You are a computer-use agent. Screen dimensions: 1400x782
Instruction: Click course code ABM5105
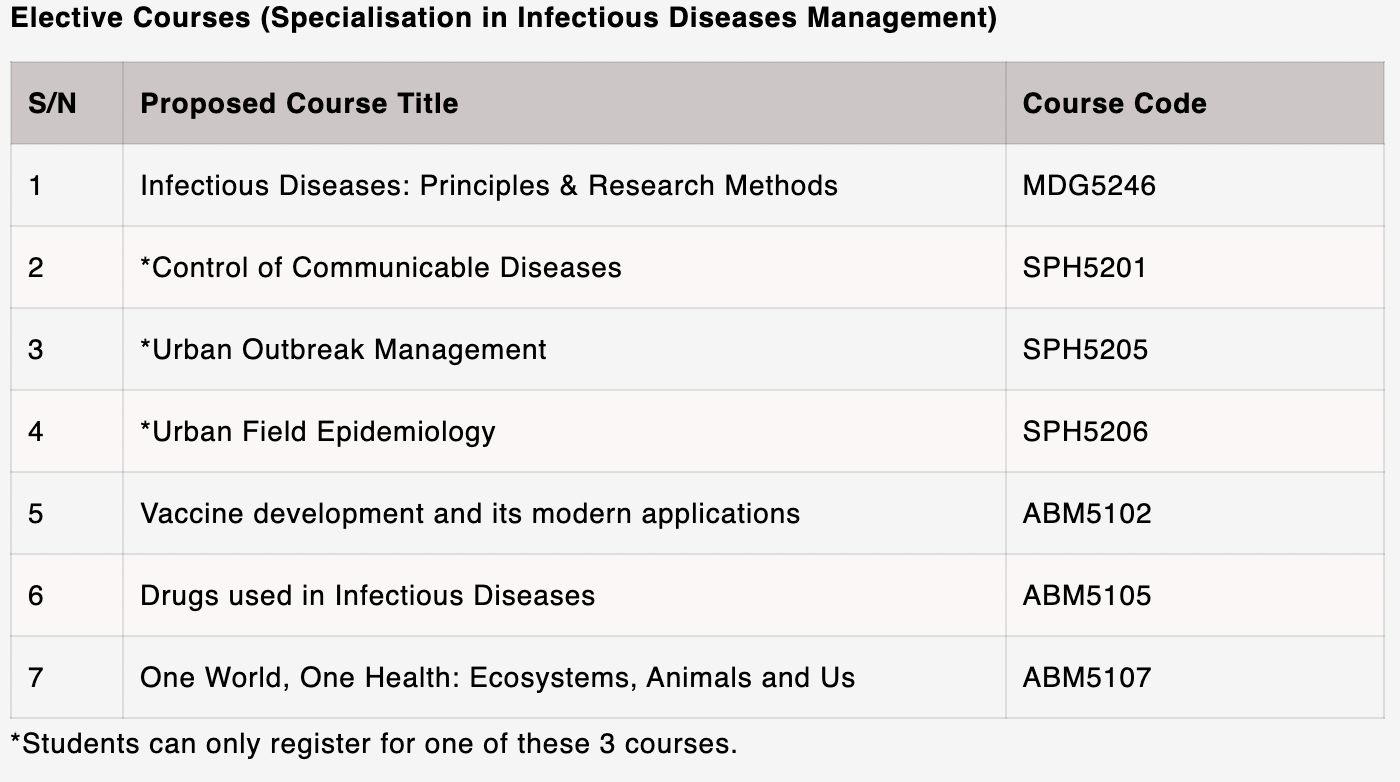point(1087,595)
